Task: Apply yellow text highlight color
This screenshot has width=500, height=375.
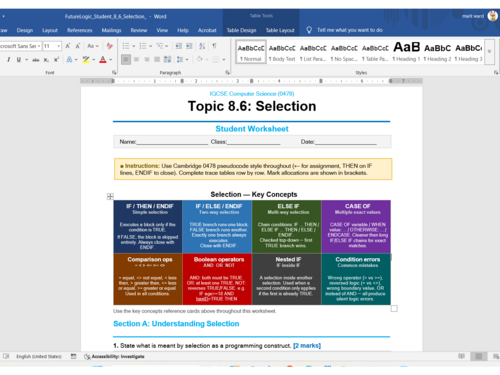Action: coord(86,60)
